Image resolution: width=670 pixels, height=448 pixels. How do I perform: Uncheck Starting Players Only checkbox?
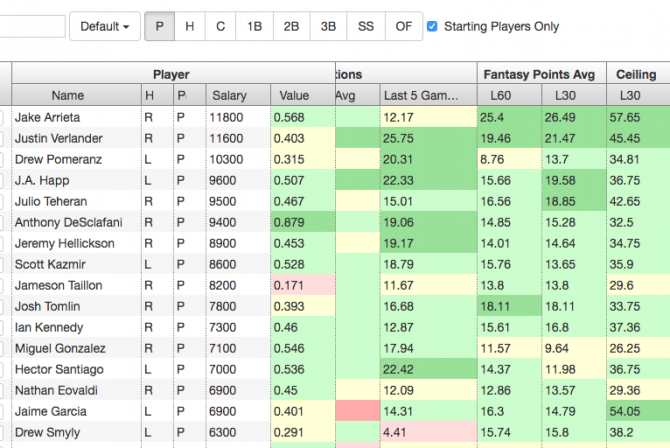coord(432,27)
